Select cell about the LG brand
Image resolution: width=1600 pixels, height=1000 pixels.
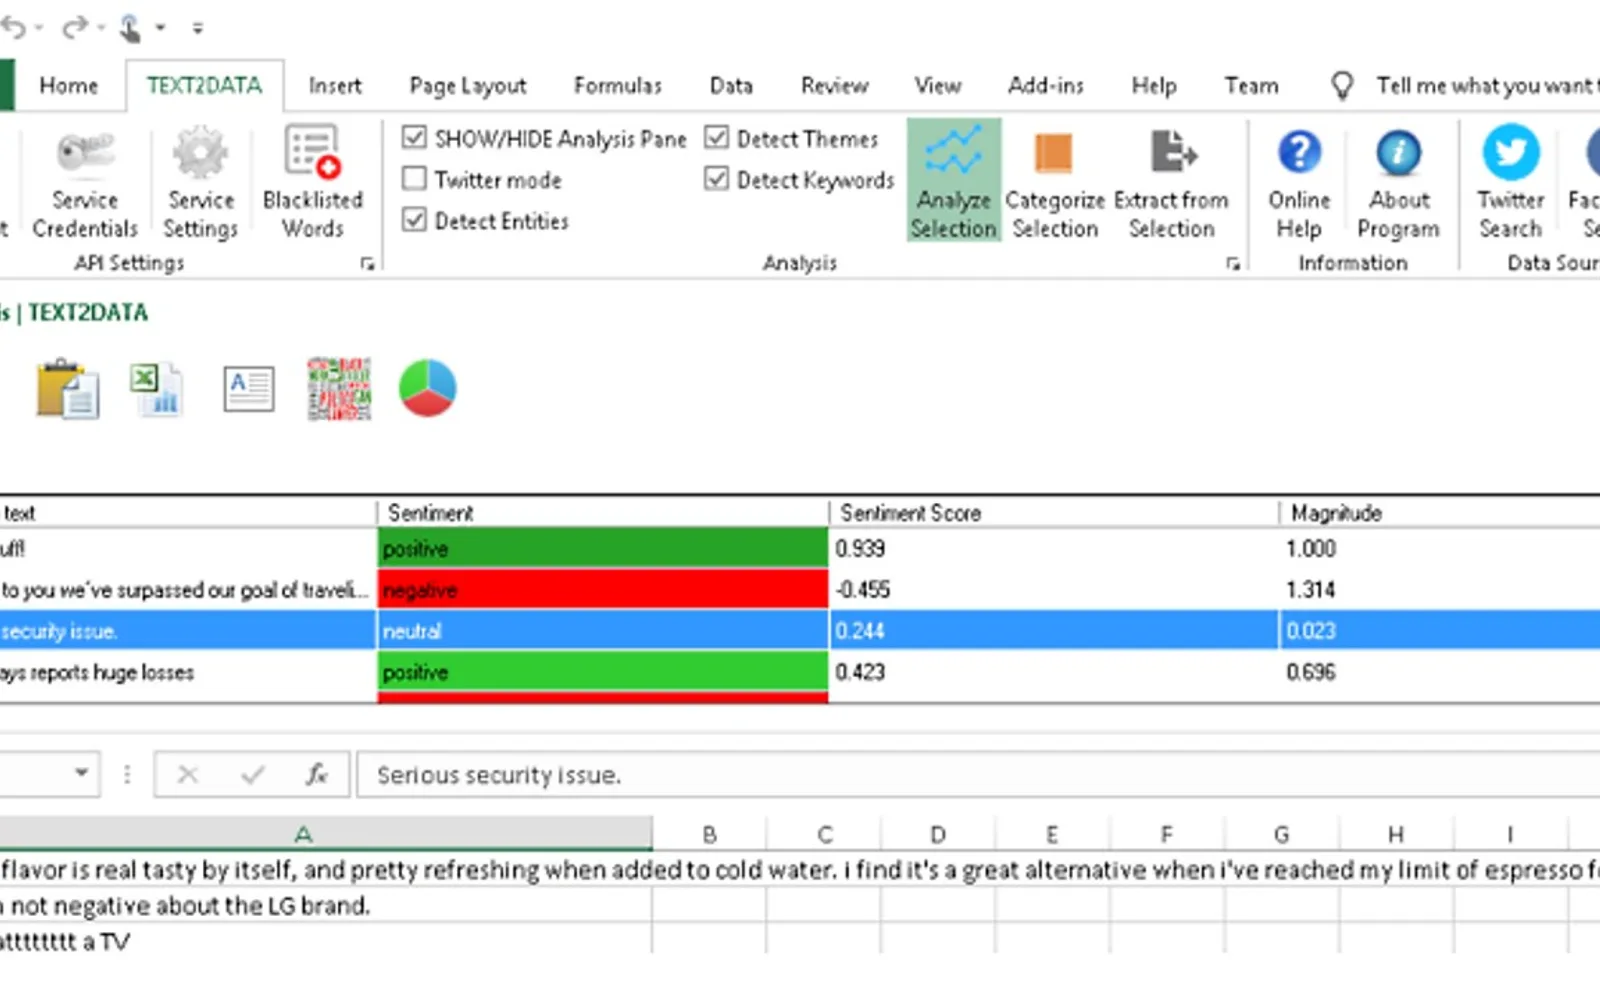point(325,906)
